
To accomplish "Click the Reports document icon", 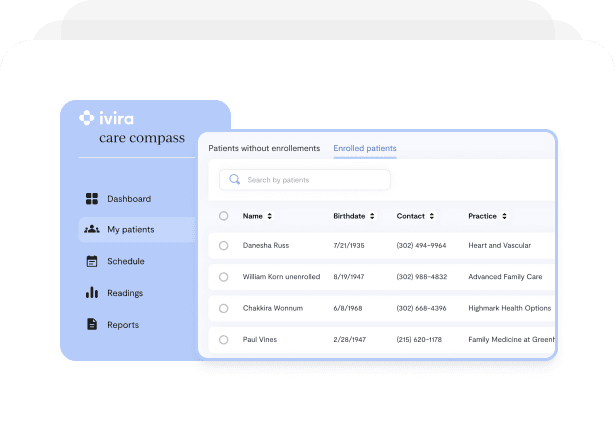I will 92,324.
